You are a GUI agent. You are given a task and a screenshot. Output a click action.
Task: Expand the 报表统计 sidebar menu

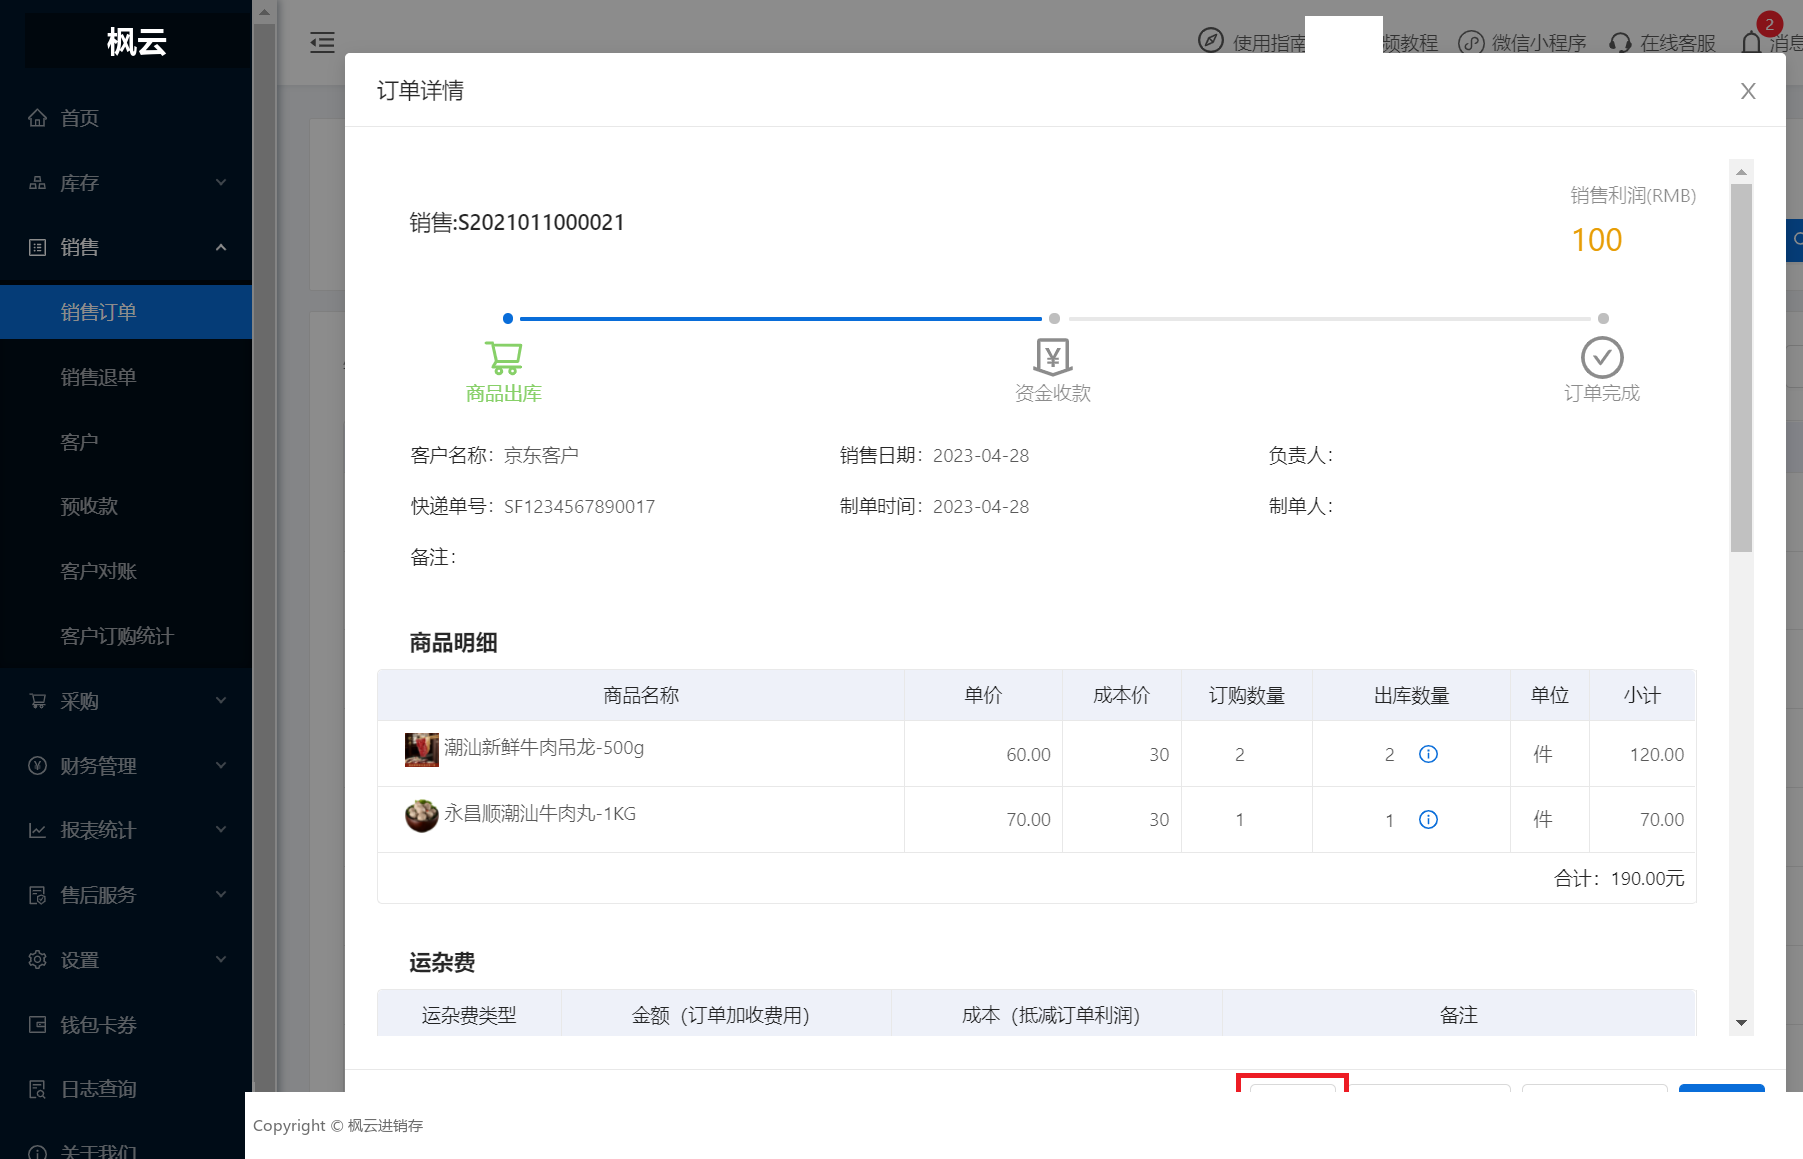[126, 830]
